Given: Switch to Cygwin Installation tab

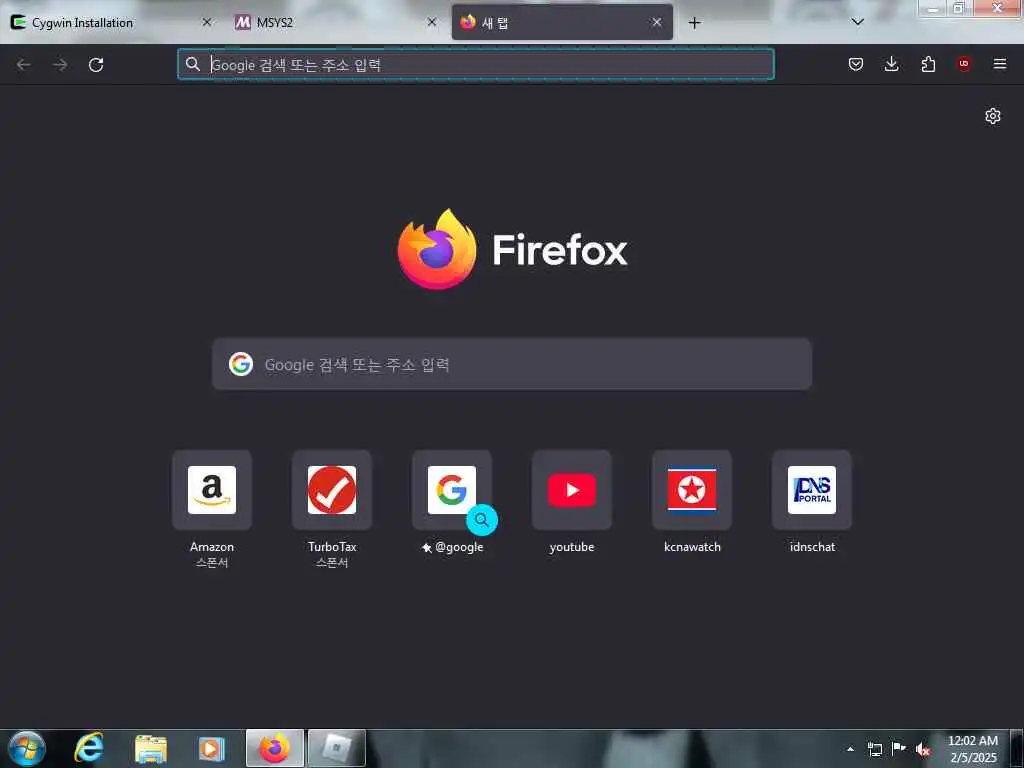Looking at the screenshot, I should click(x=112, y=22).
